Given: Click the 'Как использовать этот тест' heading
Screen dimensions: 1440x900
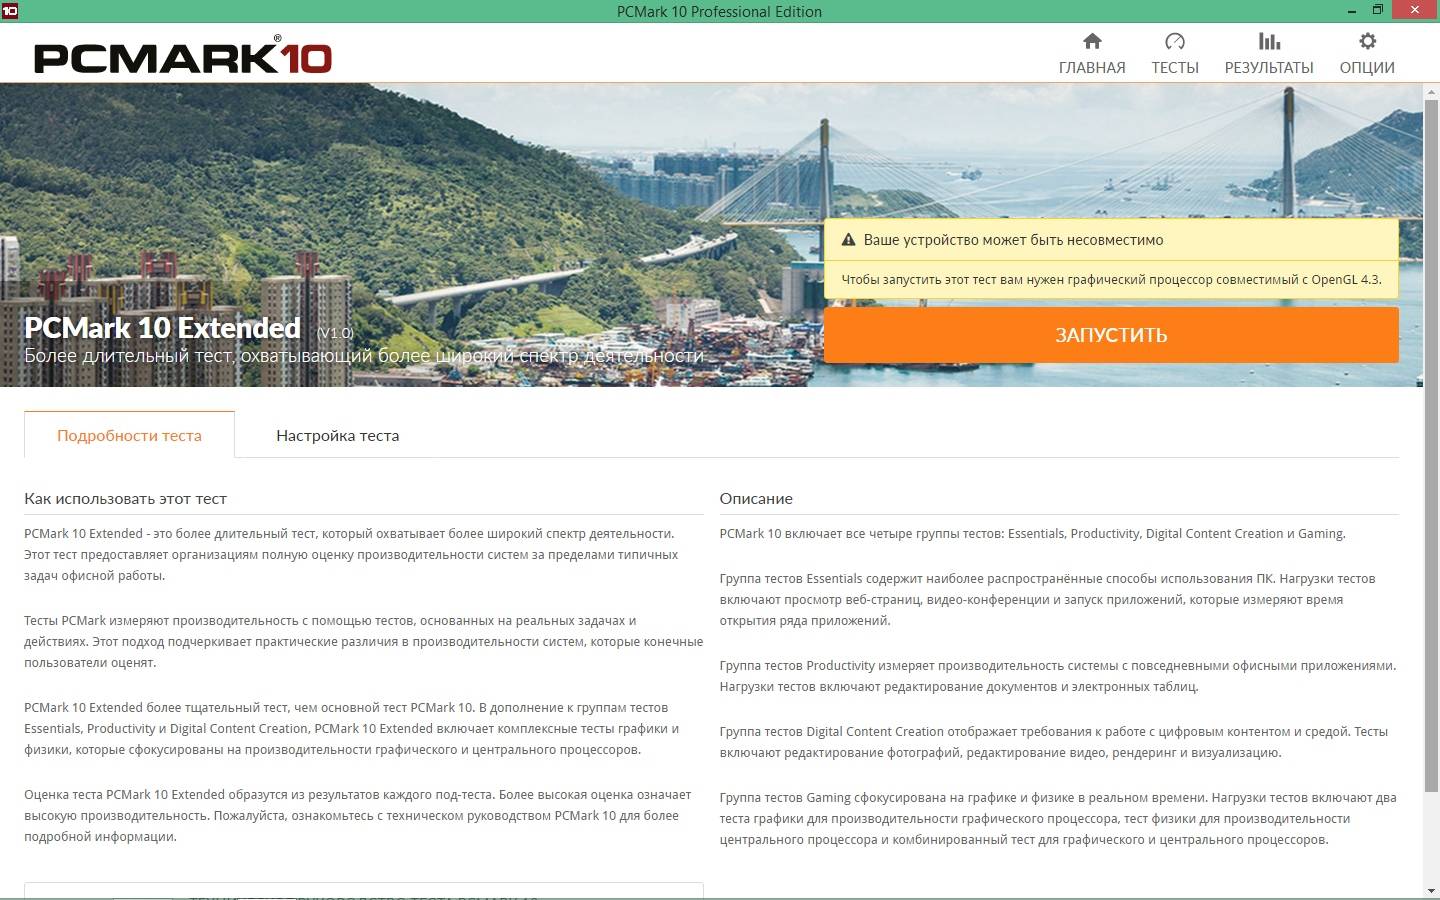Looking at the screenshot, I should (x=125, y=498).
